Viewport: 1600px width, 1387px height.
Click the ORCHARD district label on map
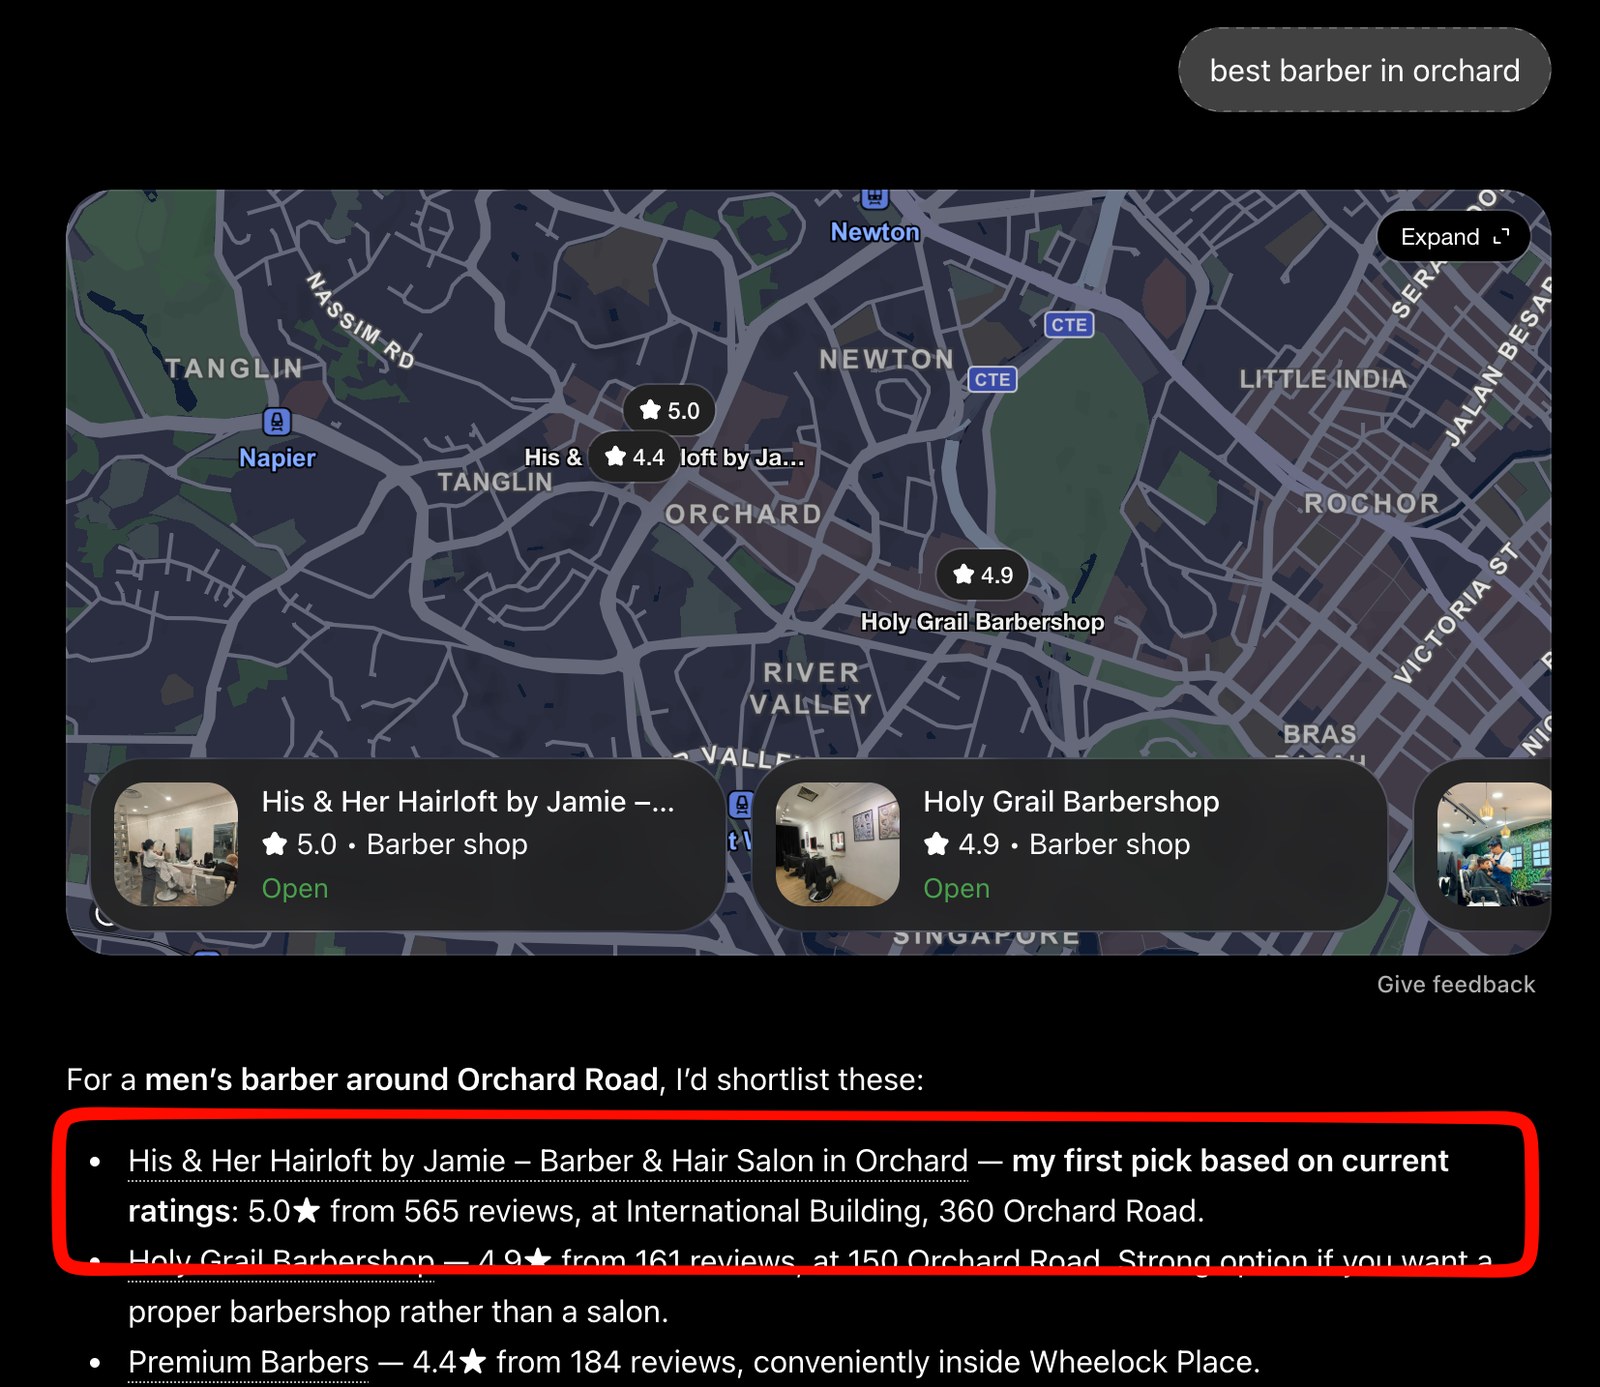coord(743,515)
